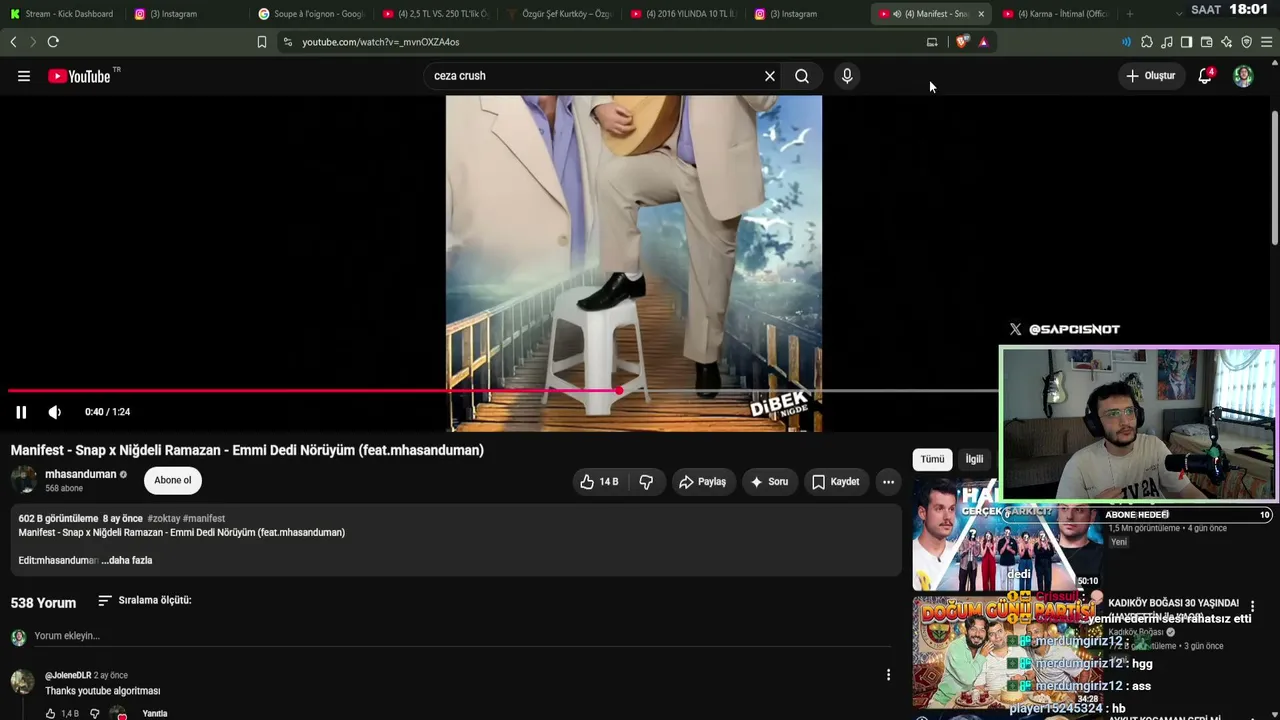Image resolution: width=1280 pixels, height=720 pixels.
Task: Switch to Stream - Kick Dashboard tab
Action: tap(62, 14)
